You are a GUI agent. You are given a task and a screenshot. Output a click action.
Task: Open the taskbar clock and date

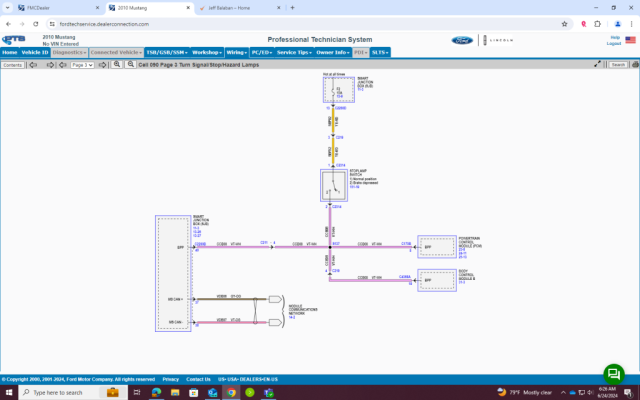coord(607,392)
